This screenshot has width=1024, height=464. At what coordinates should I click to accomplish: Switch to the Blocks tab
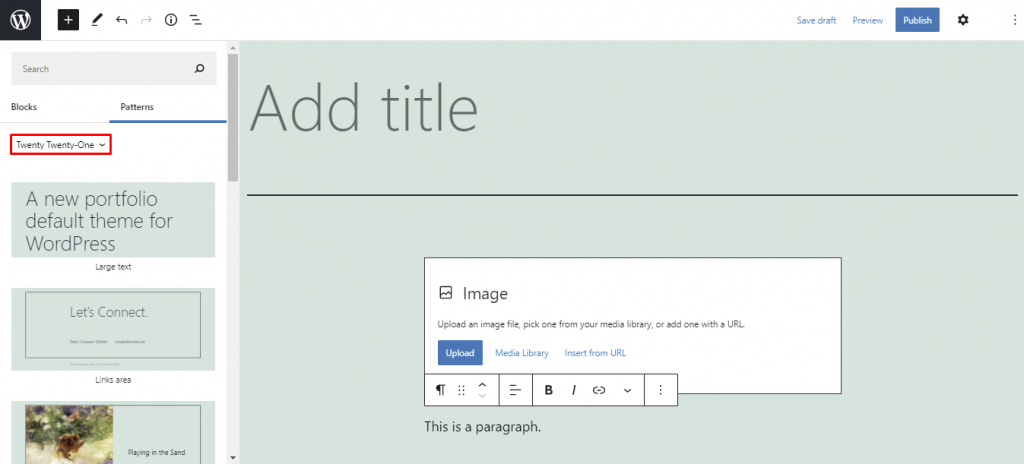pos(24,107)
